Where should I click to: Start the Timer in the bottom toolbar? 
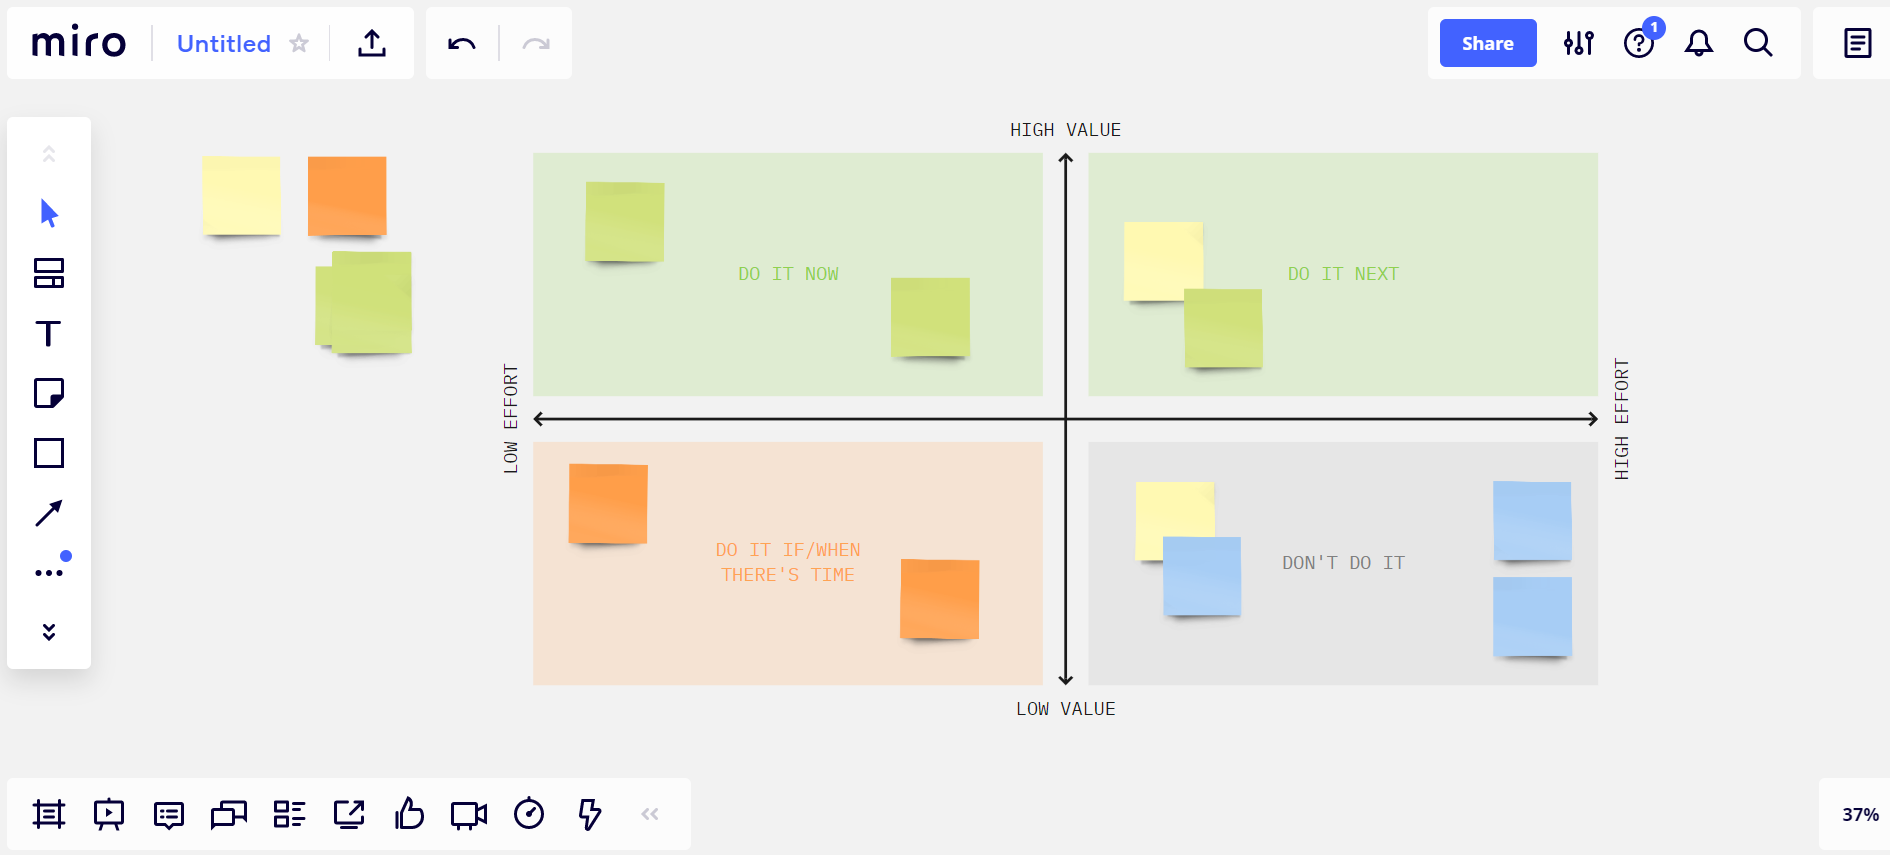[x=529, y=814]
